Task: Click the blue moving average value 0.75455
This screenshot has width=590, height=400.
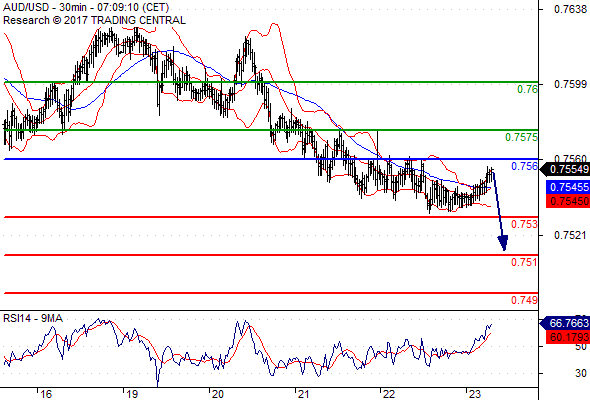Action: 568,187
